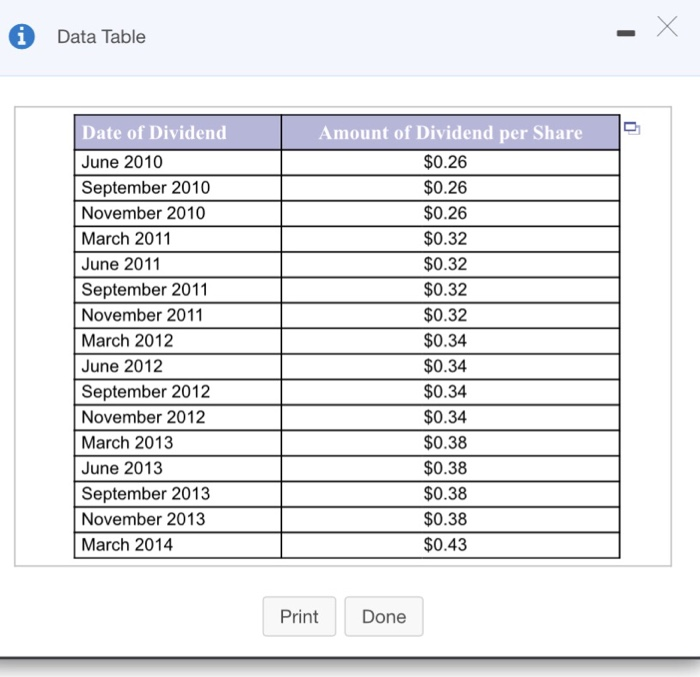The width and height of the screenshot is (700, 677).
Task: Click the 'September 2012' date cell
Action: pyautogui.click(x=178, y=392)
